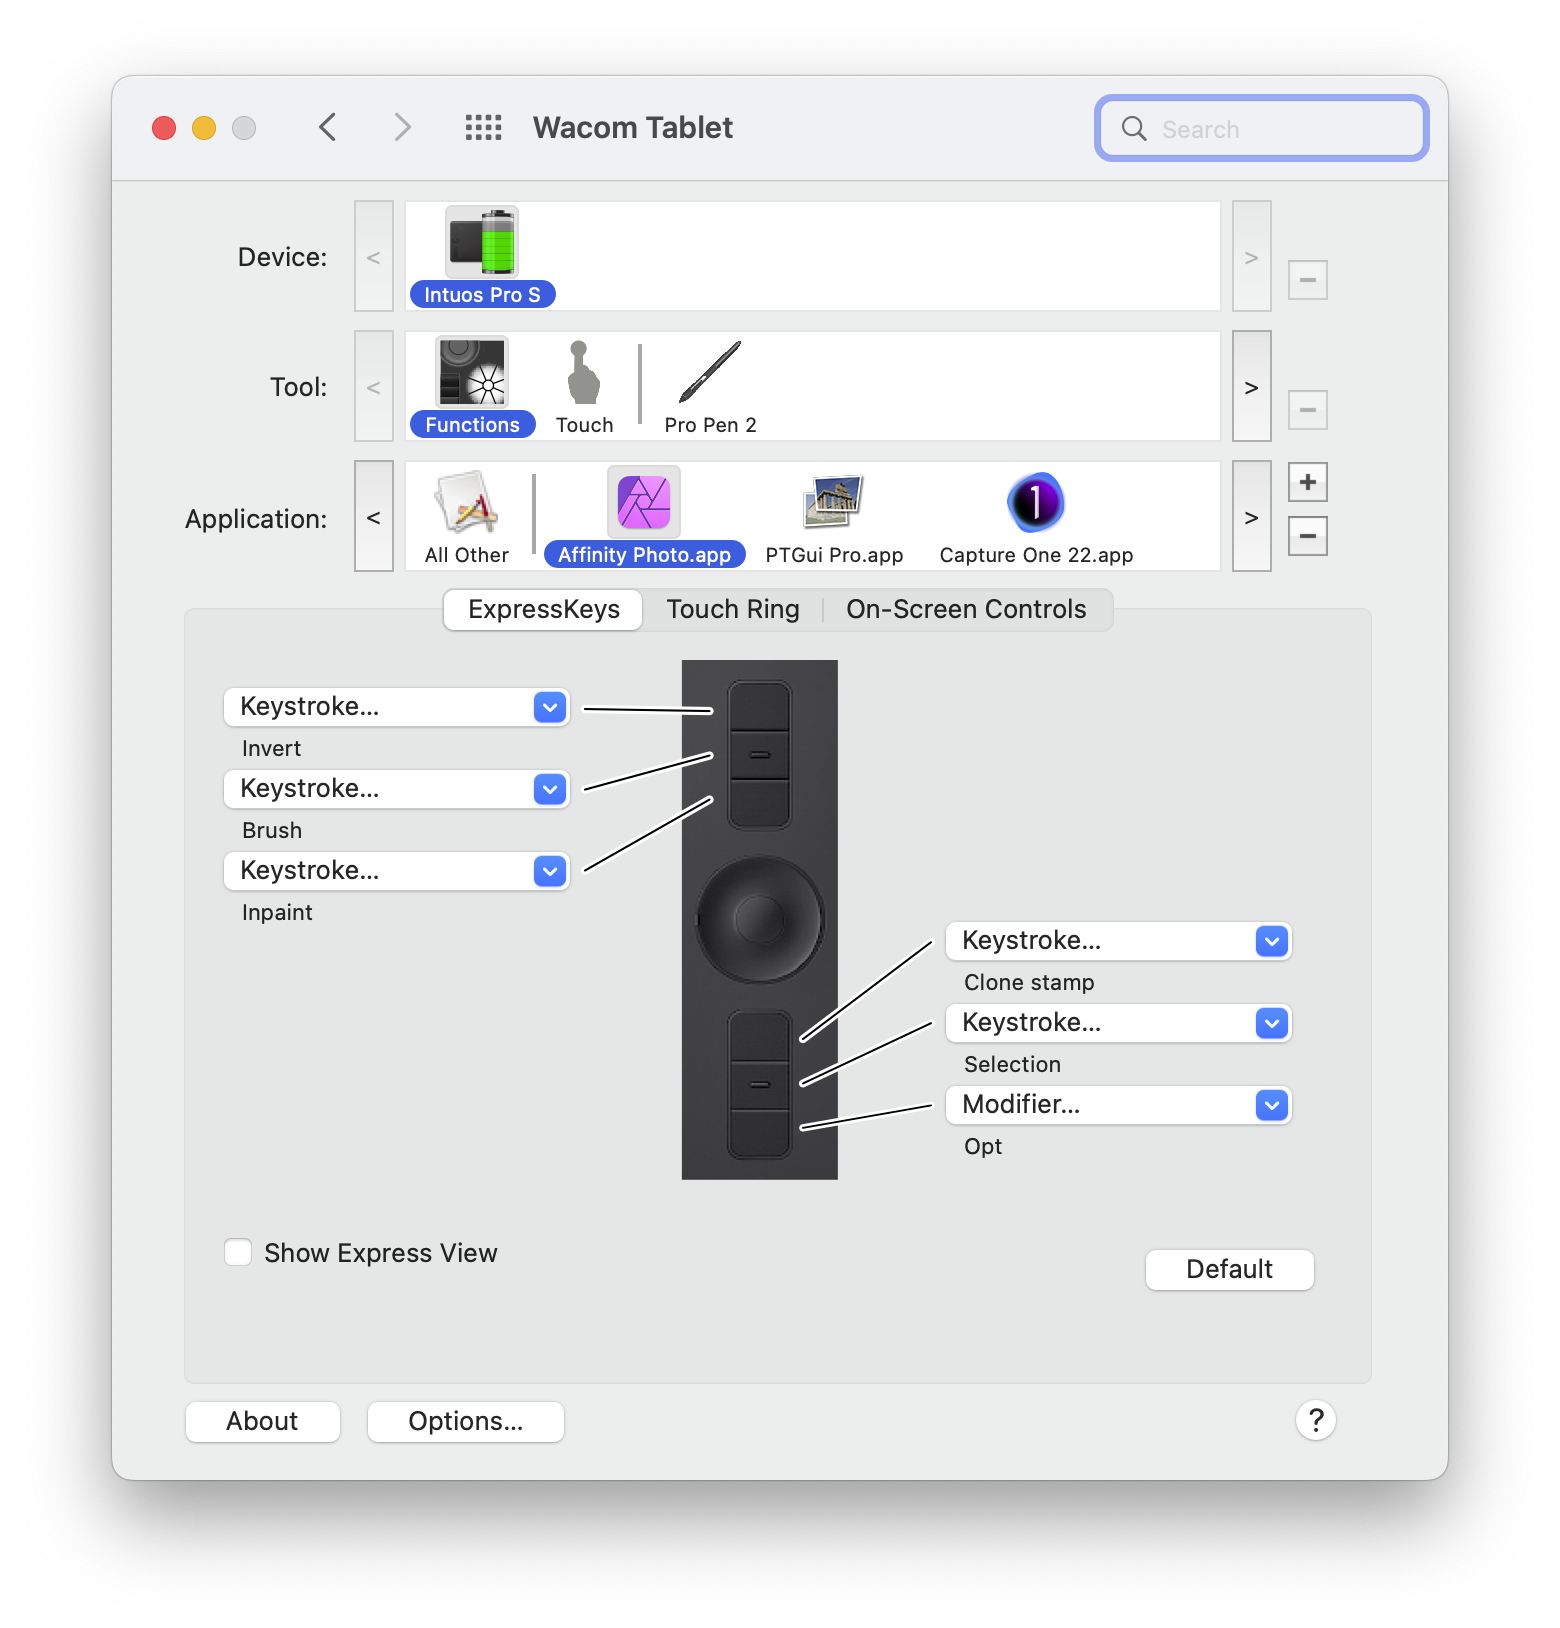Screen dimensions: 1560x1628
Task: Click the top ExpressKey in the tablet image
Action: coord(760,707)
